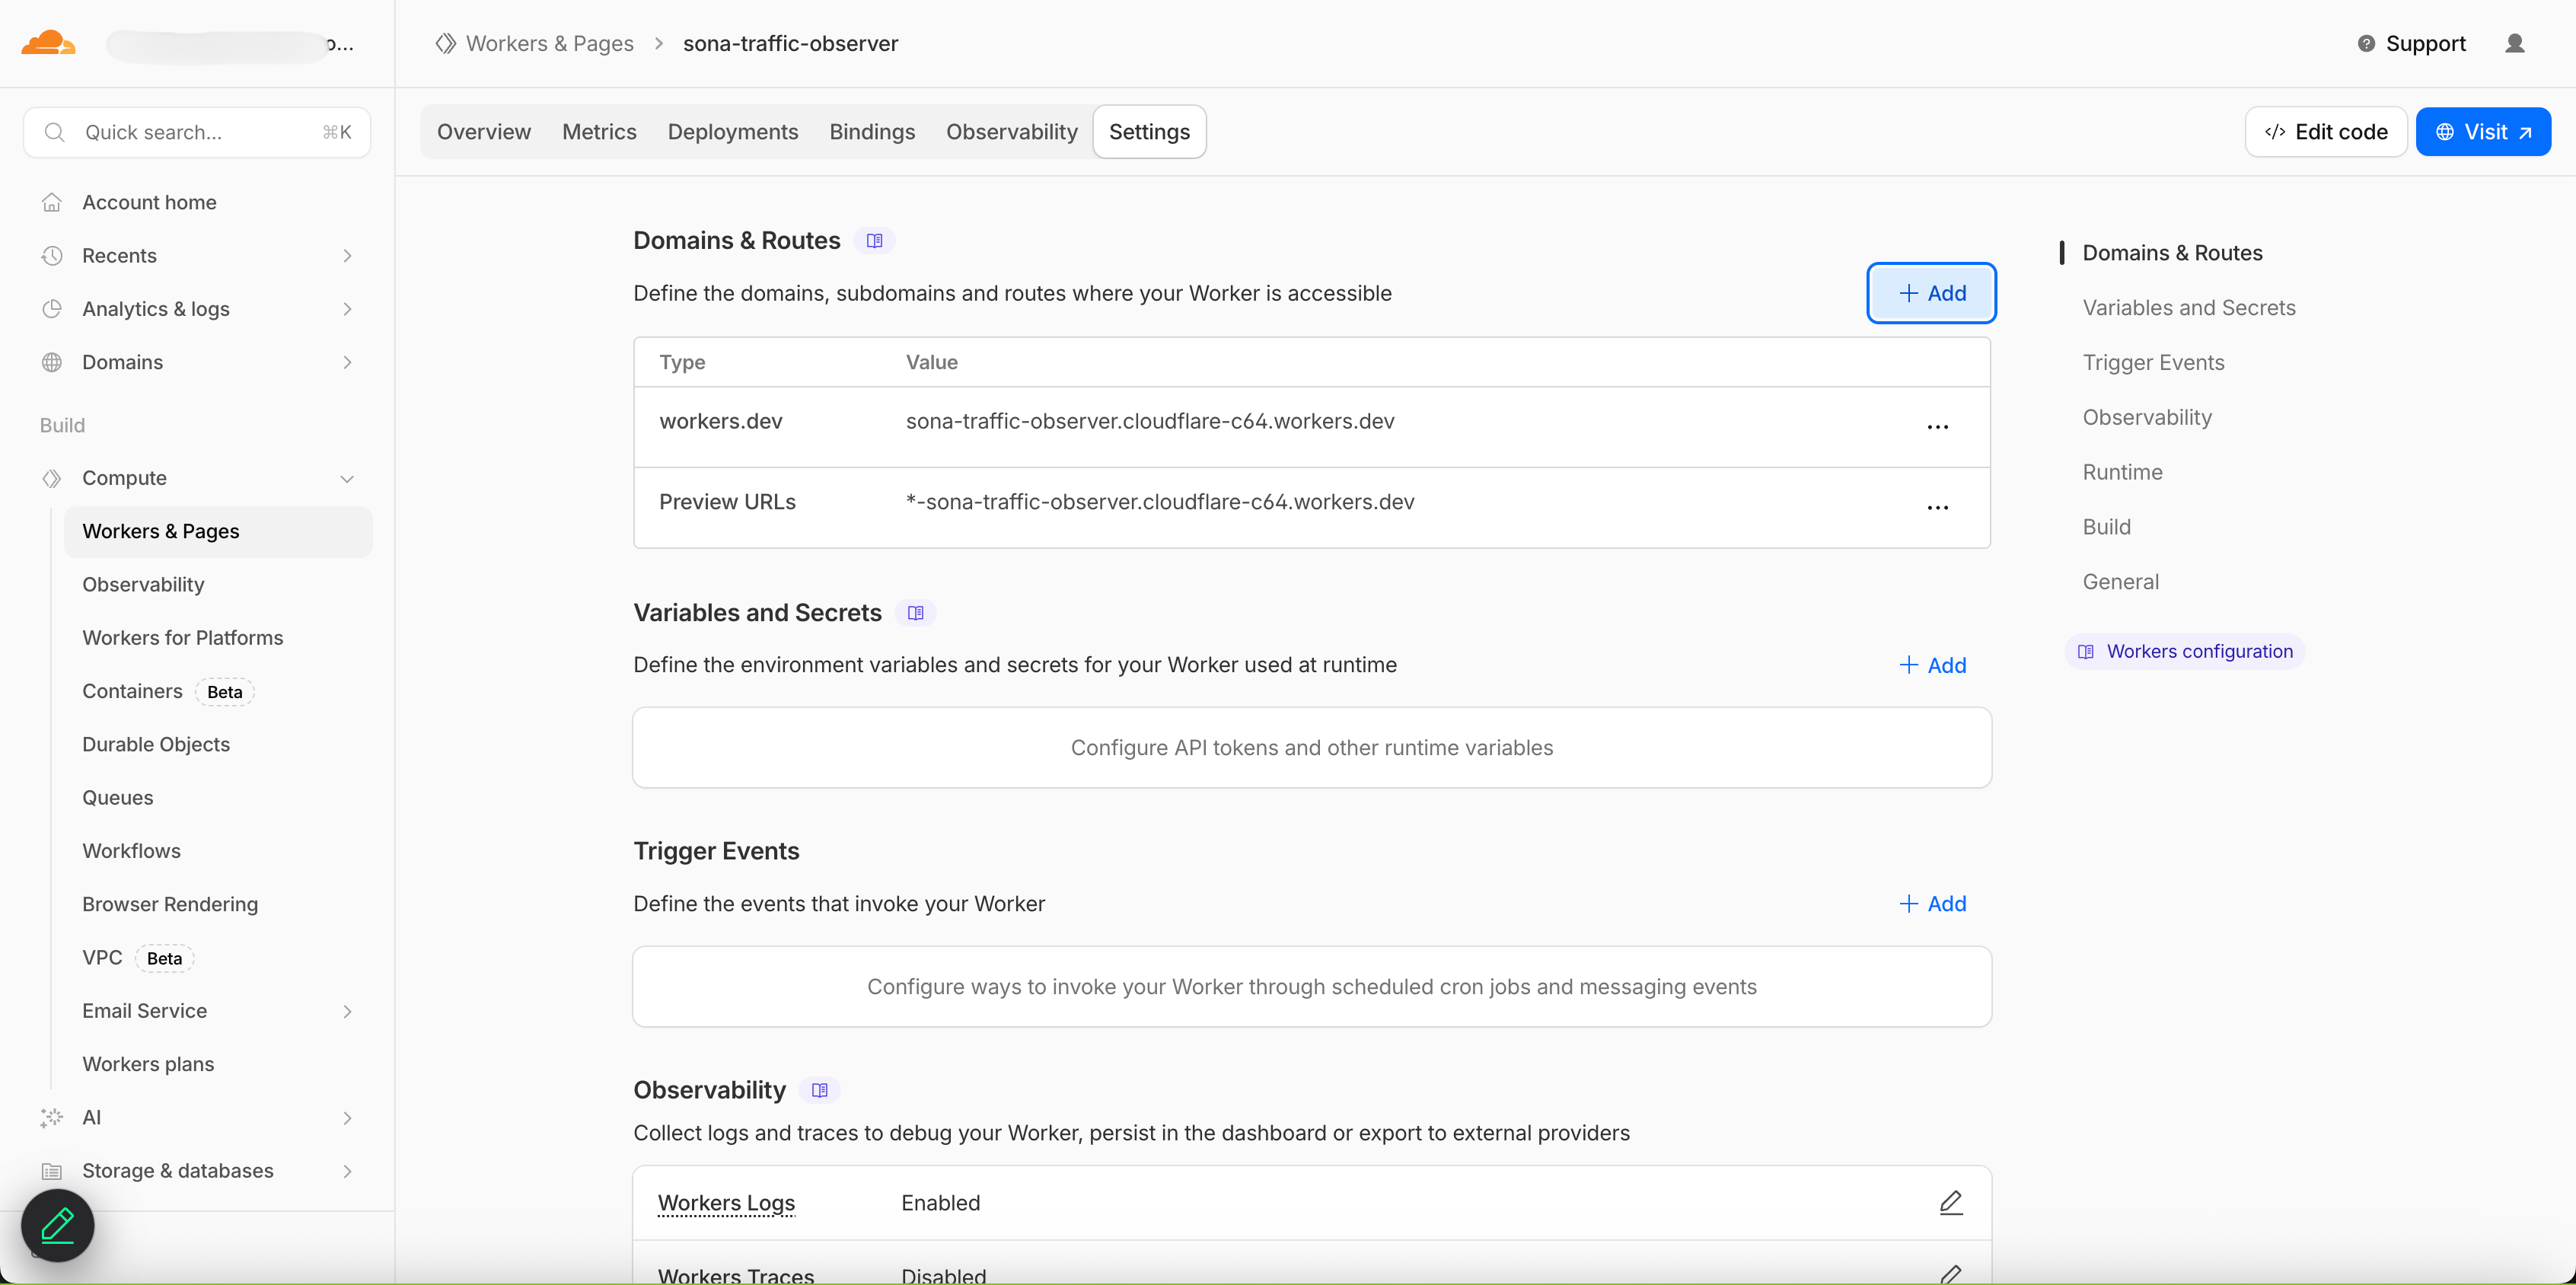Open the user account avatar icon
The image size is (2576, 1285).
point(2517,43)
